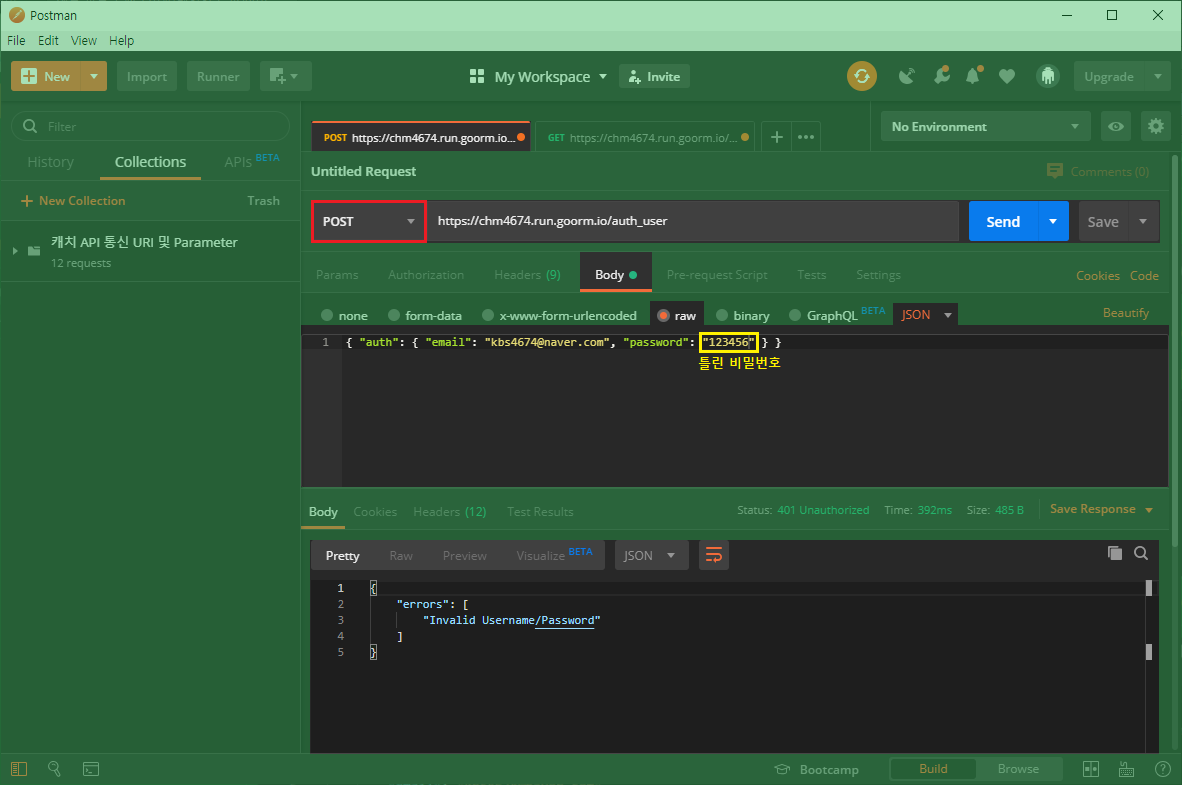Expand the 캐치 API collection tree arrow
The width and height of the screenshot is (1182, 785).
pos(15,251)
